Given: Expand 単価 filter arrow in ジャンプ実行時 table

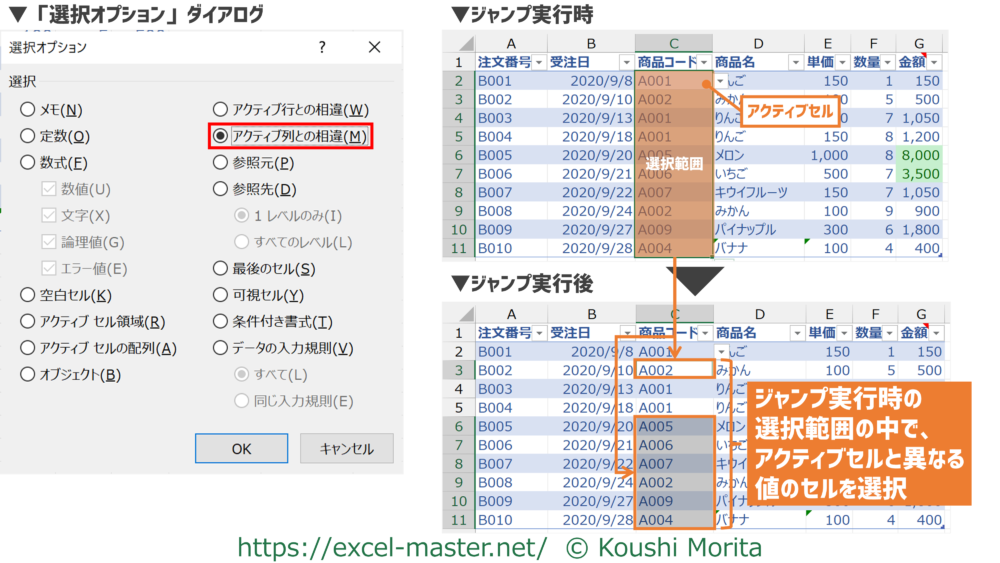Looking at the screenshot, I should click(x=843, y=63).
